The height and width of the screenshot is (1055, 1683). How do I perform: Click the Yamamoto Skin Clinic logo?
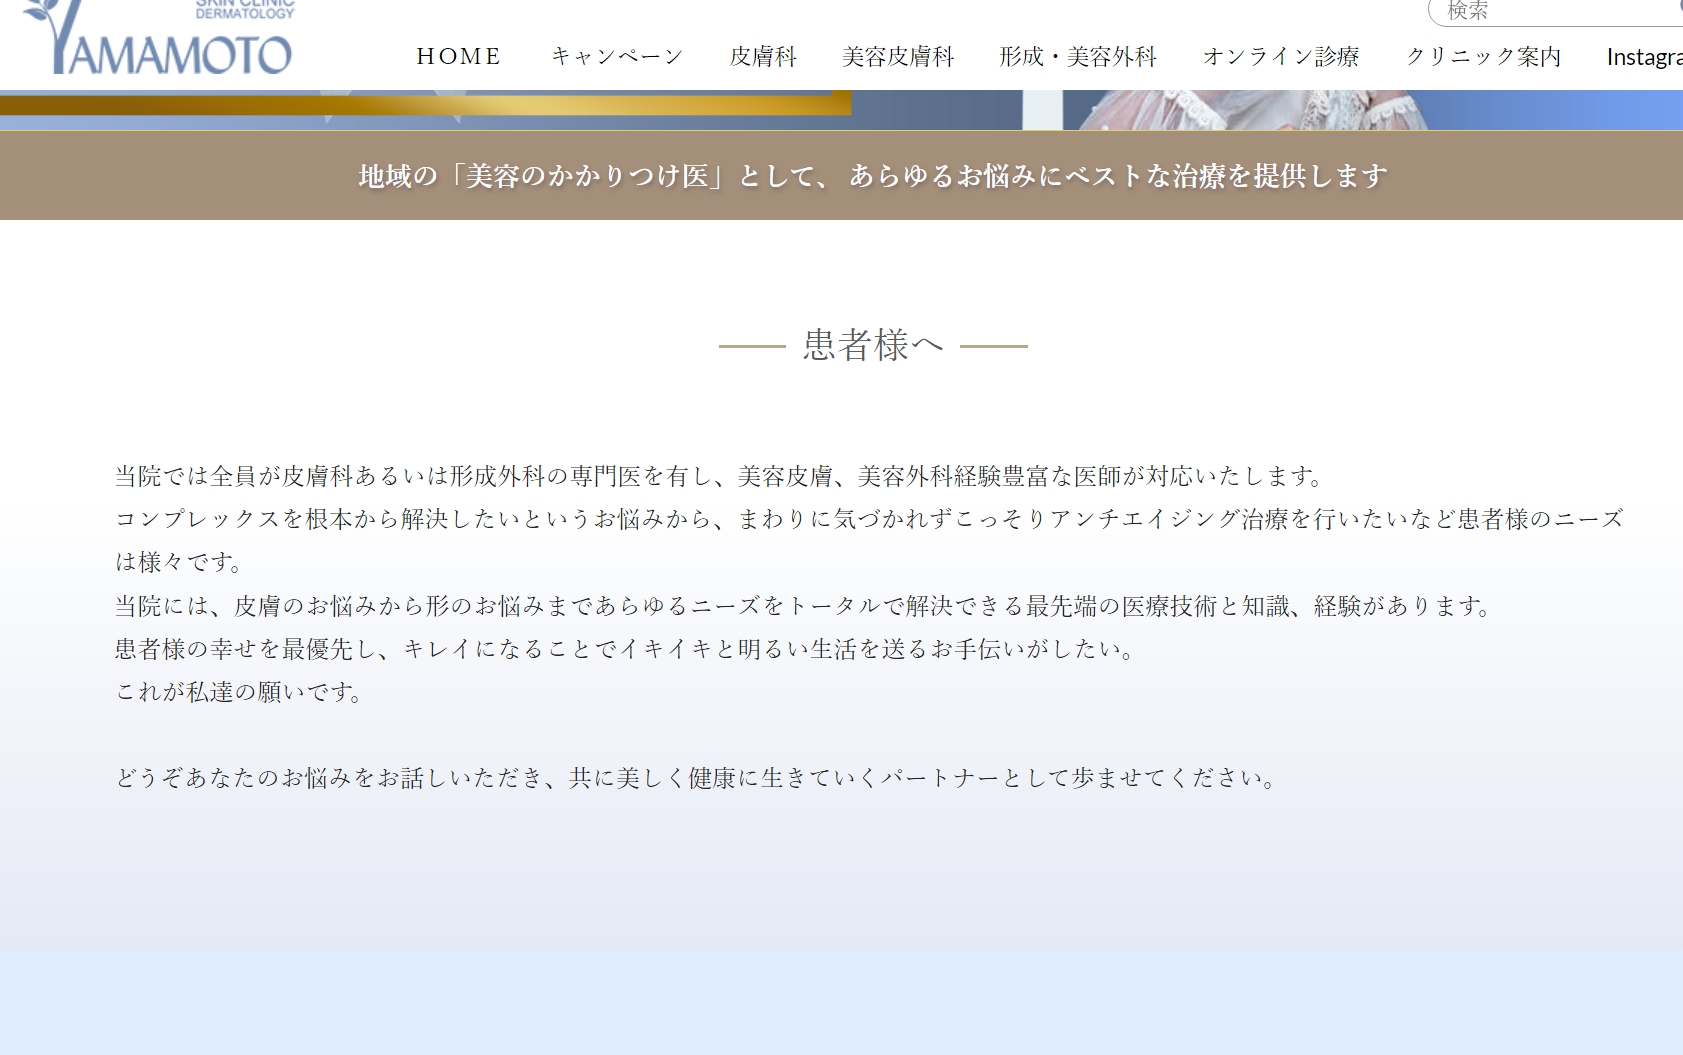coord(158,37)
